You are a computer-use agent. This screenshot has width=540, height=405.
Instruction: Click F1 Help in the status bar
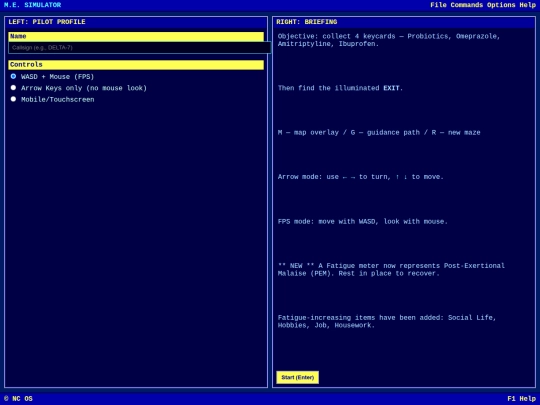pyautogui.click(x=521, y=398)
